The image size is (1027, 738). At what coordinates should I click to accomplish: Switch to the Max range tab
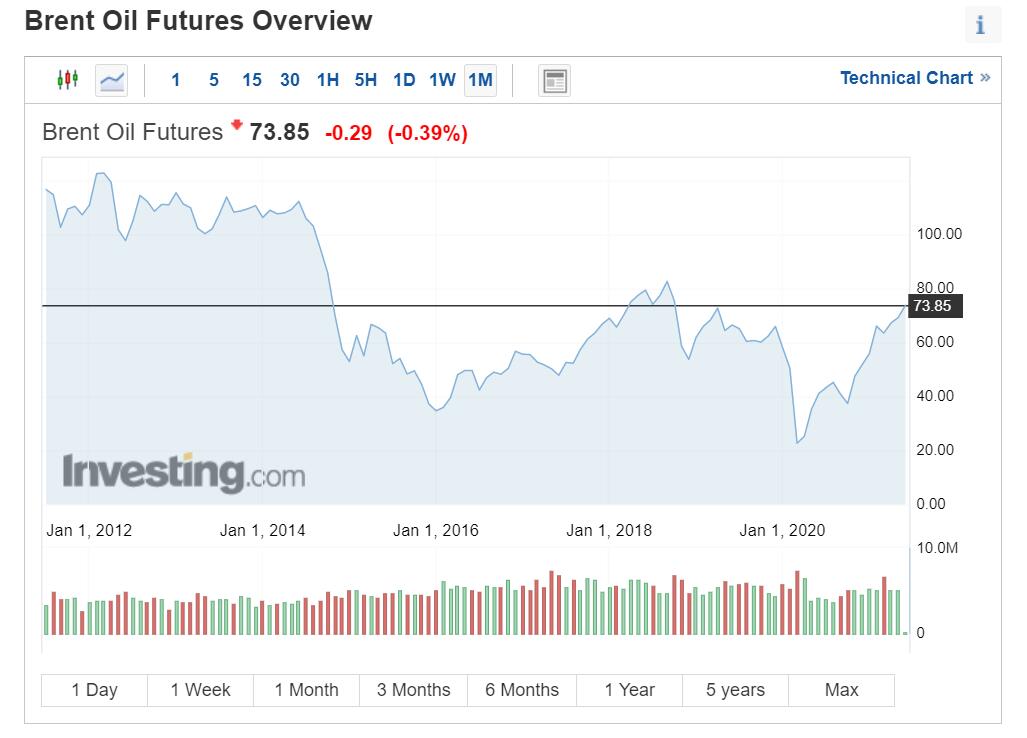pyautogui.click(x=842, y=690)
